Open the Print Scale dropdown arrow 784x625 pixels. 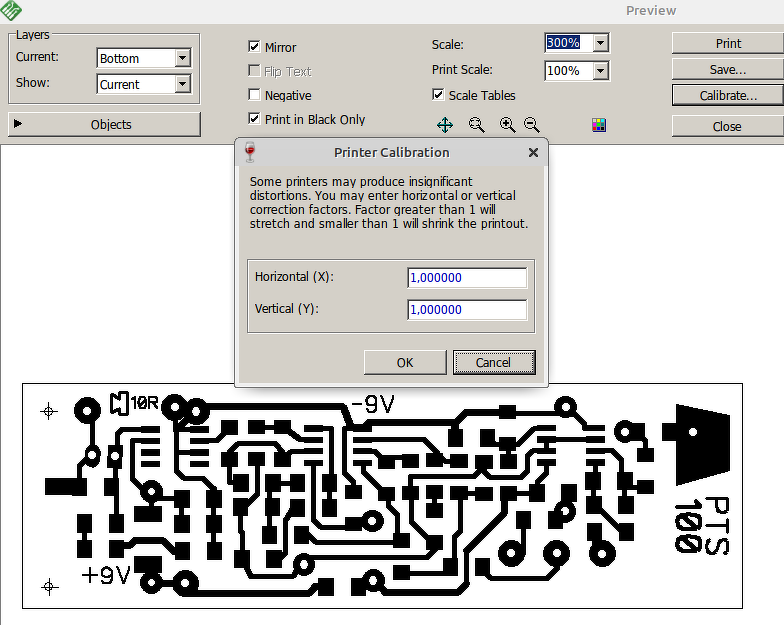[601, 70]
